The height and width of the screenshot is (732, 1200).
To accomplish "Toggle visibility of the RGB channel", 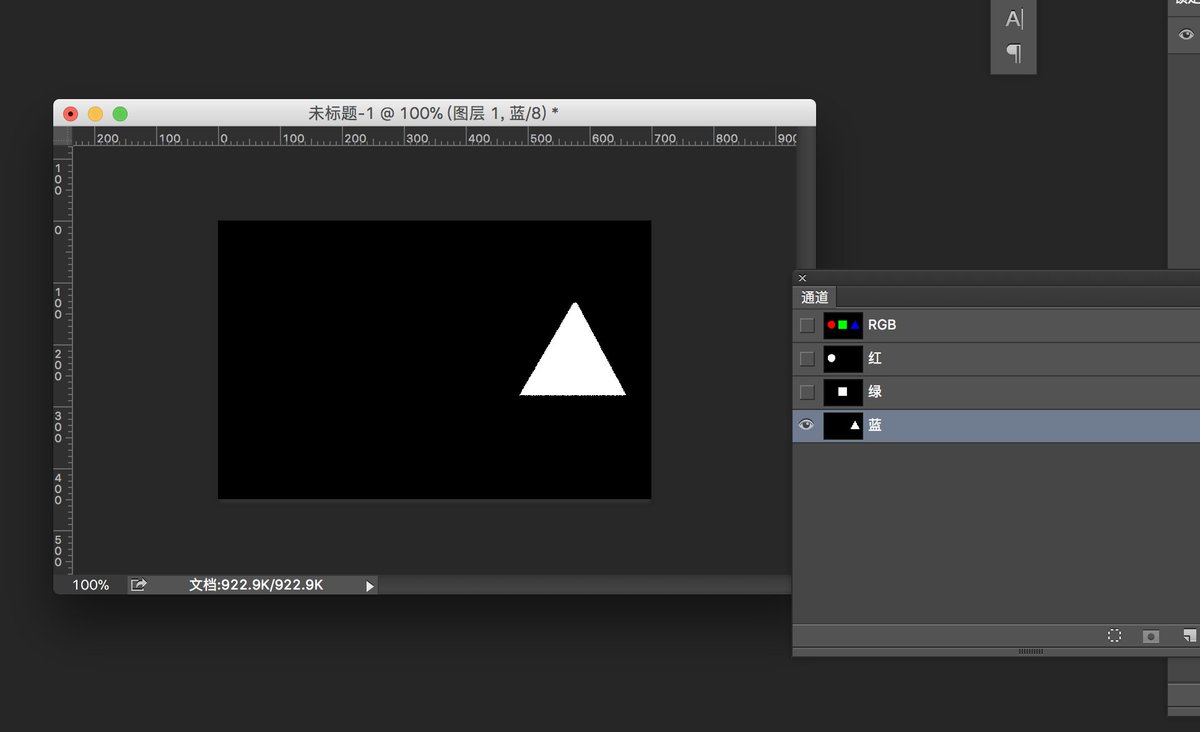I will point(807,325).
